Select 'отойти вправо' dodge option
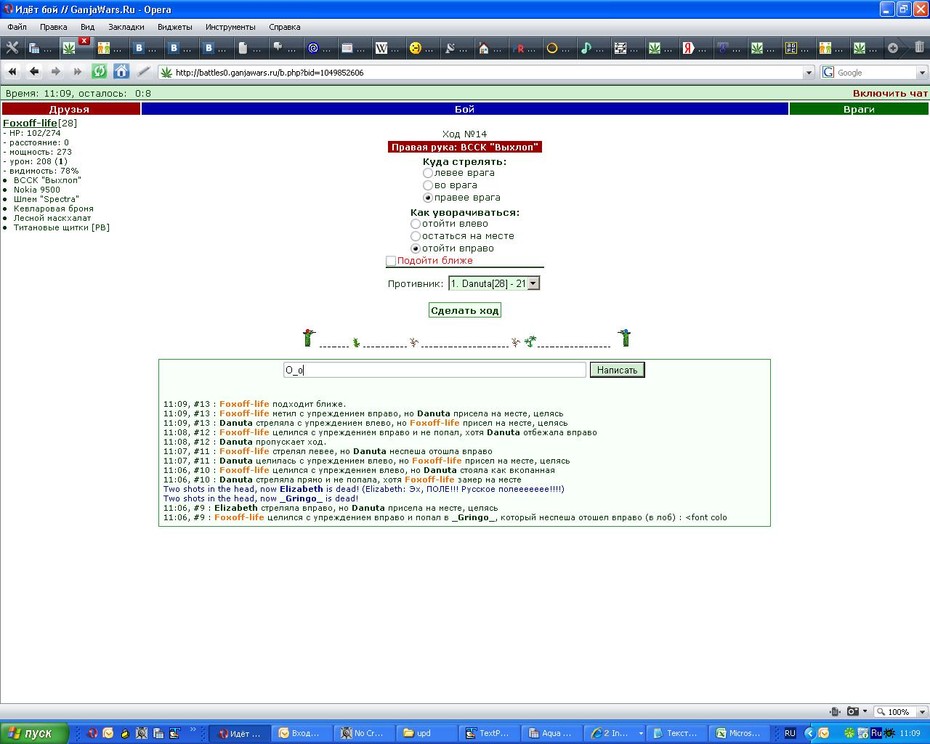The width and height of the screenshot is (930, 744). click(415, 249)
